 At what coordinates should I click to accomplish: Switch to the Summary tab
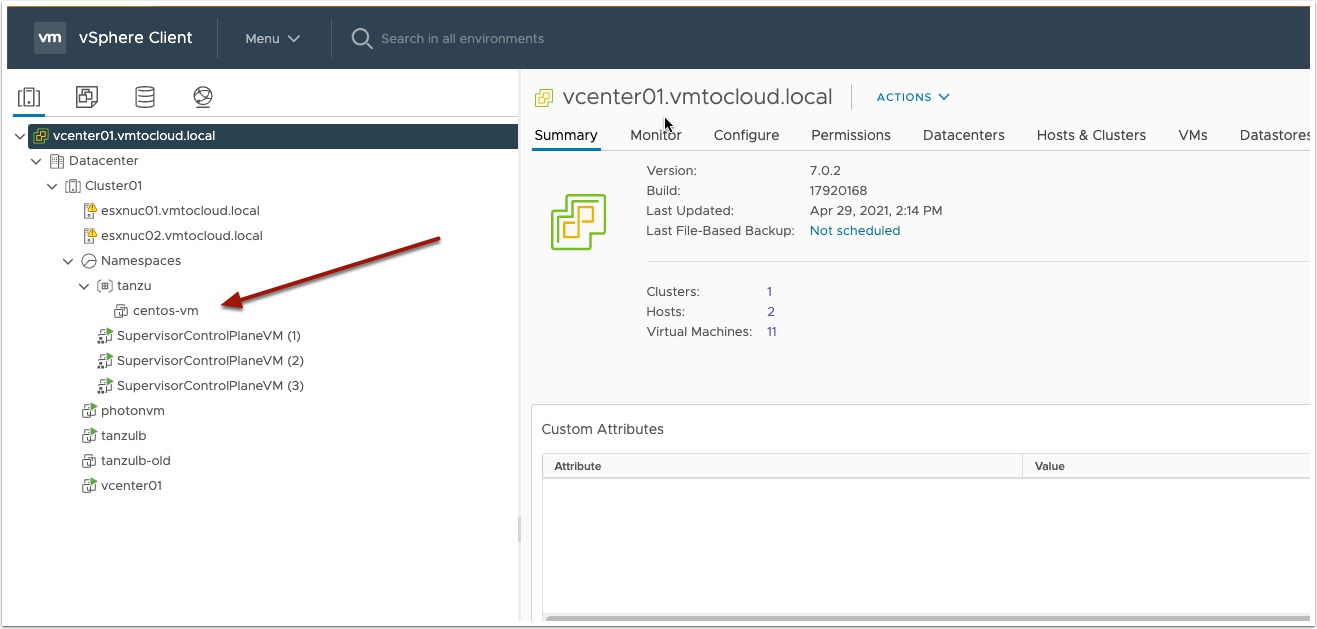[x=566, y=135]
